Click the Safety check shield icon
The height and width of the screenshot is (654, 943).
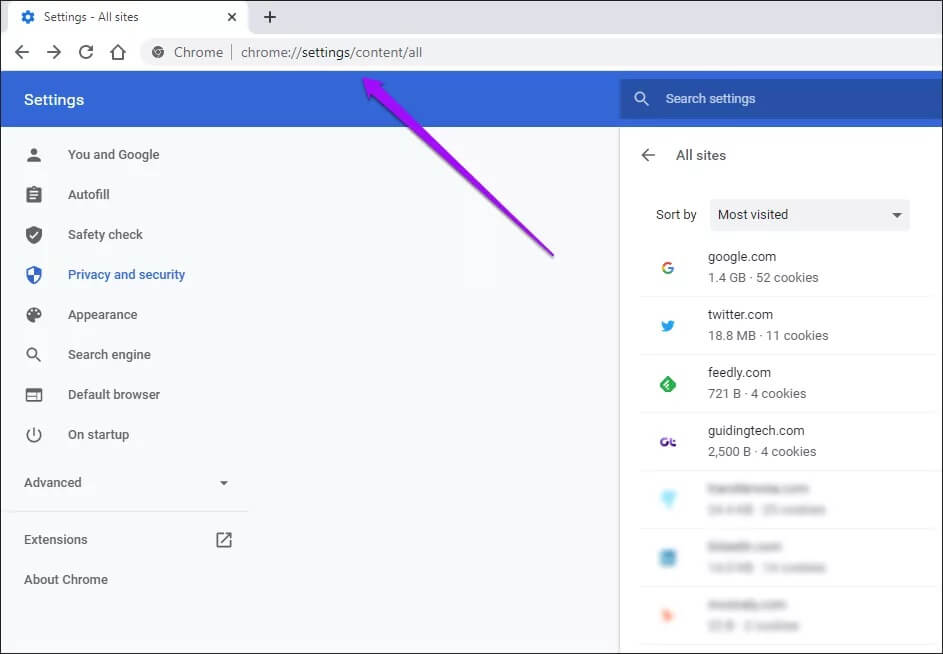coord(34,235)
